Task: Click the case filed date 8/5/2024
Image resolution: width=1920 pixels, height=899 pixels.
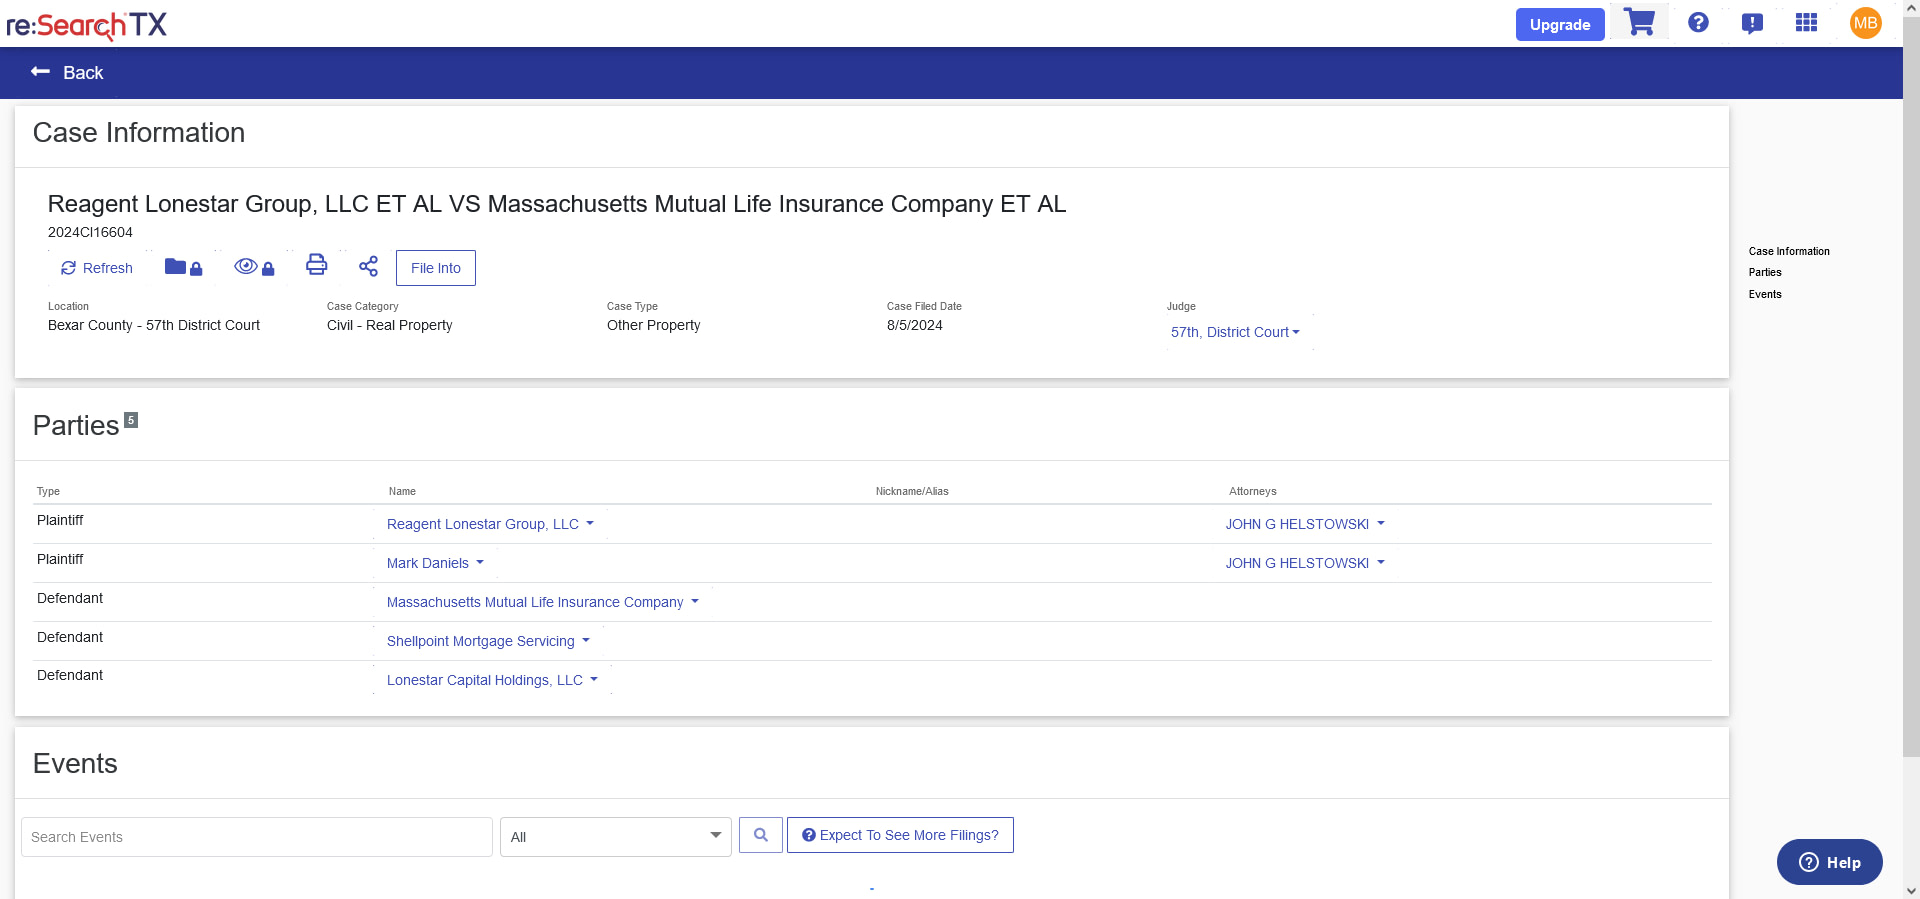Action: tap(915, 325)
